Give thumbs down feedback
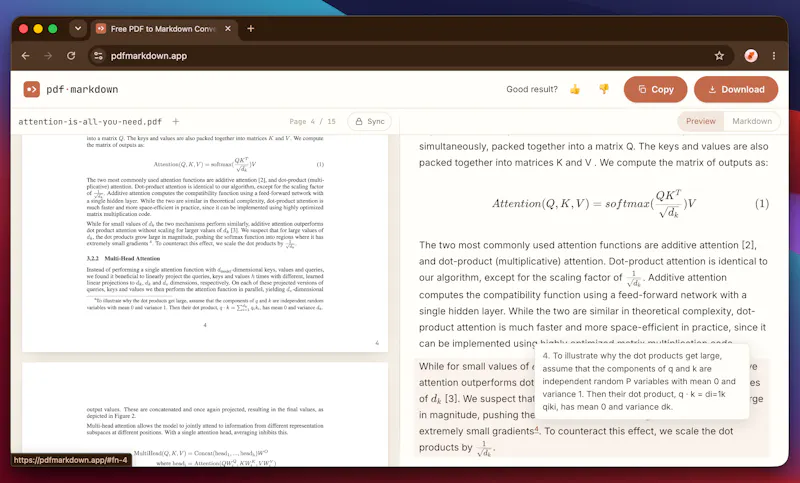Viewport: 800px width, 483px height. click(x=604, y=89)
